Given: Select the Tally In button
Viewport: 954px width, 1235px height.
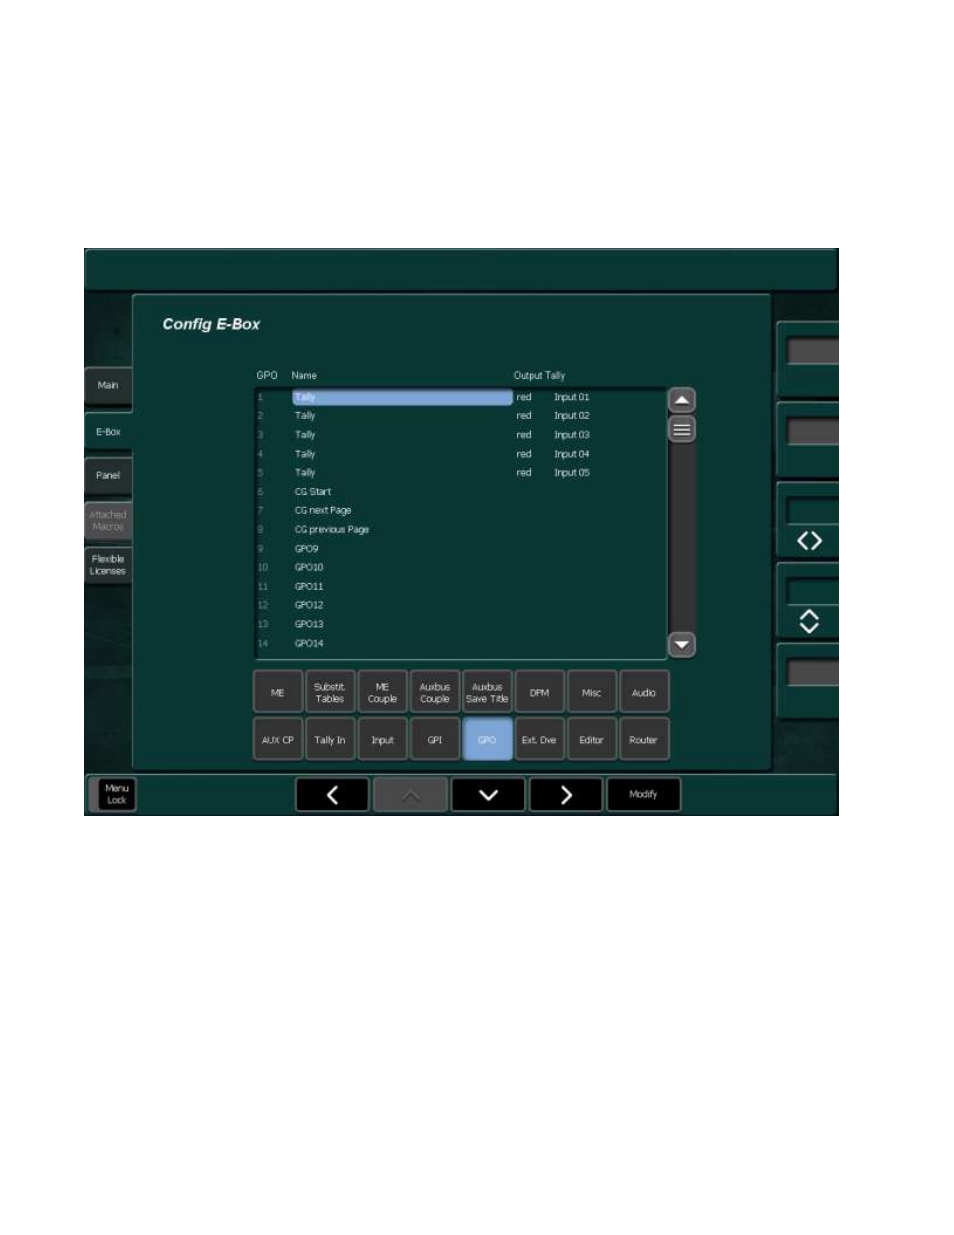Looking at the screenshot, I should point(330,740).
